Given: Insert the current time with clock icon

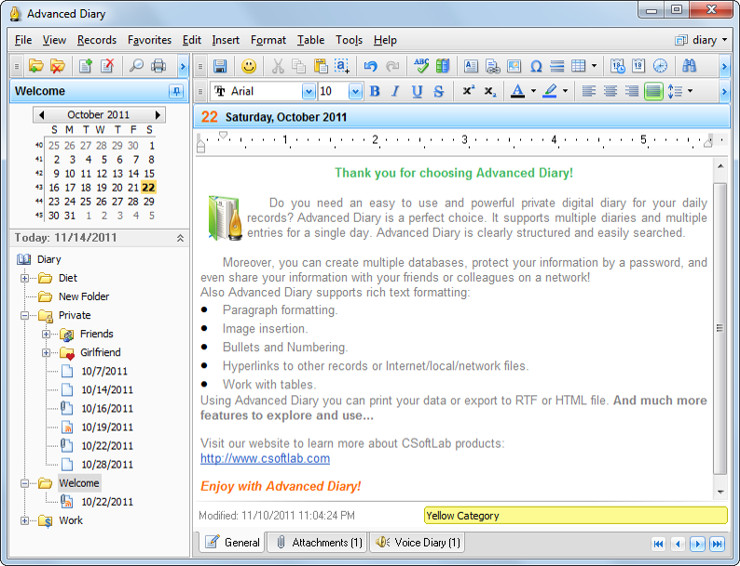Looking at the screenshot, I should (x=660, y=66).
